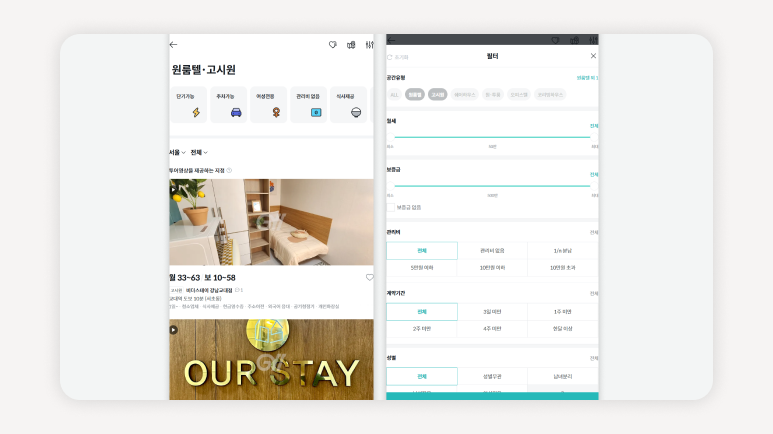Toggle 오피스텔 space type chip

(x=519, y=95)
